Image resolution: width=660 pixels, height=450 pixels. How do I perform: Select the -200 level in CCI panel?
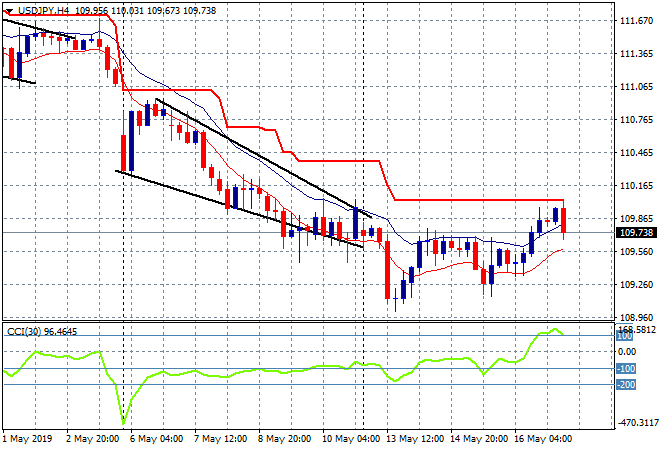pos(627,385)
